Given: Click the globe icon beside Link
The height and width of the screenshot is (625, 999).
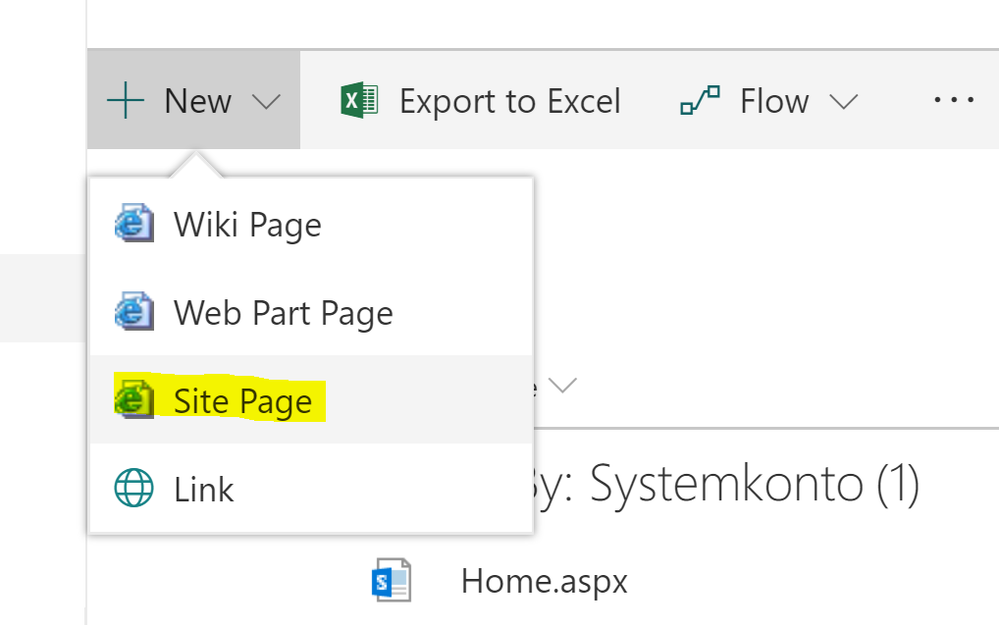Looking at the screenshot, I should coord(134,489).
